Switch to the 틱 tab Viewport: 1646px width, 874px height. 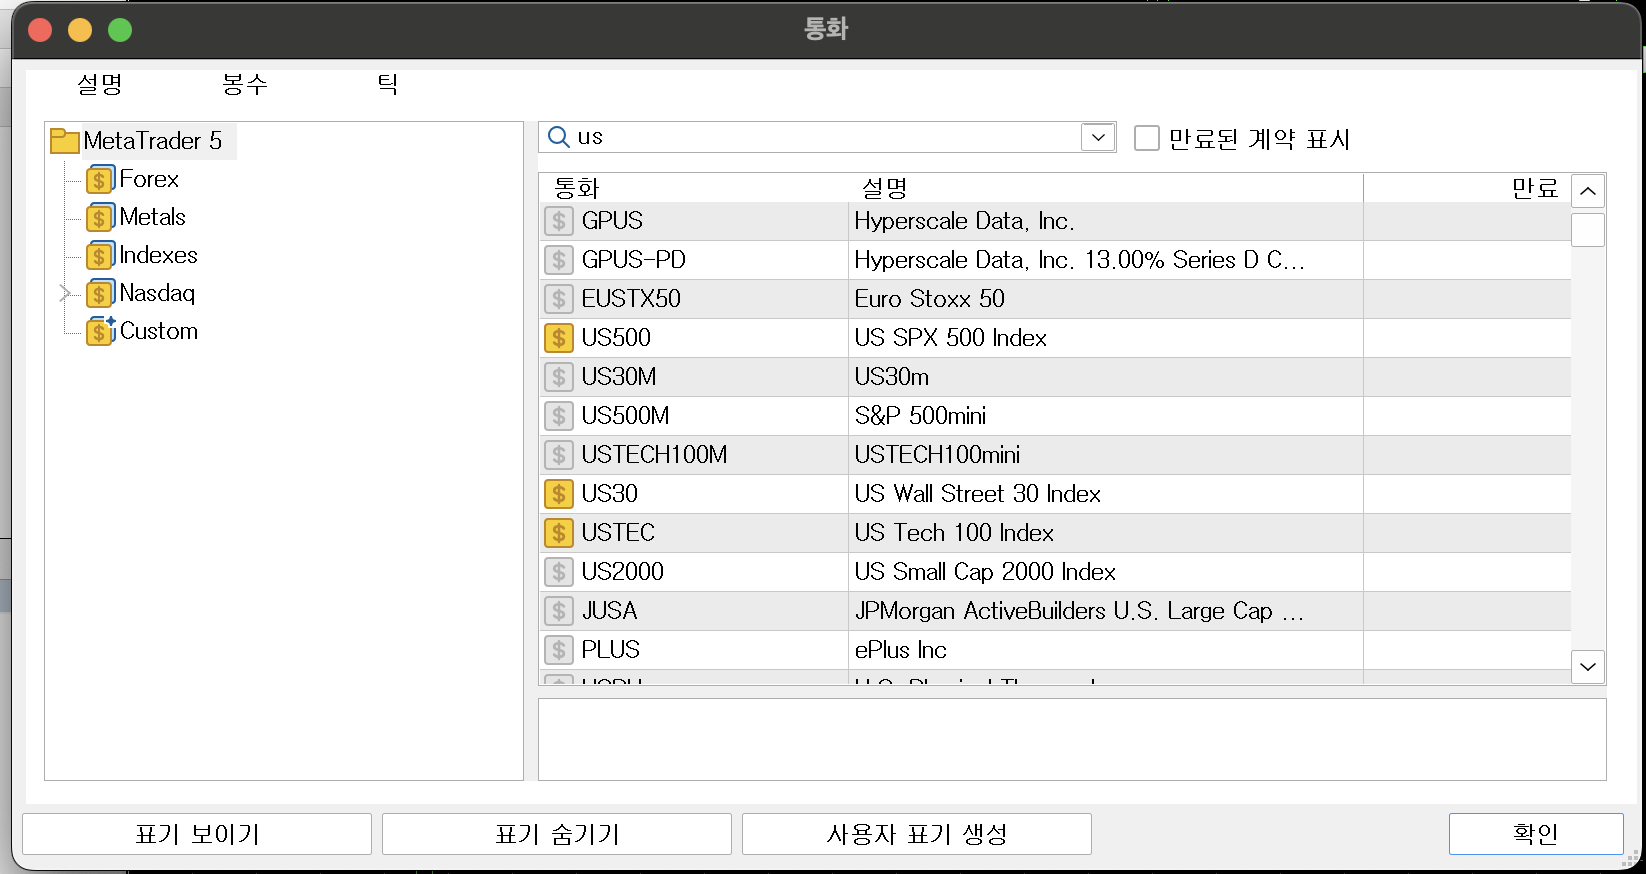[x=388, y=84]
